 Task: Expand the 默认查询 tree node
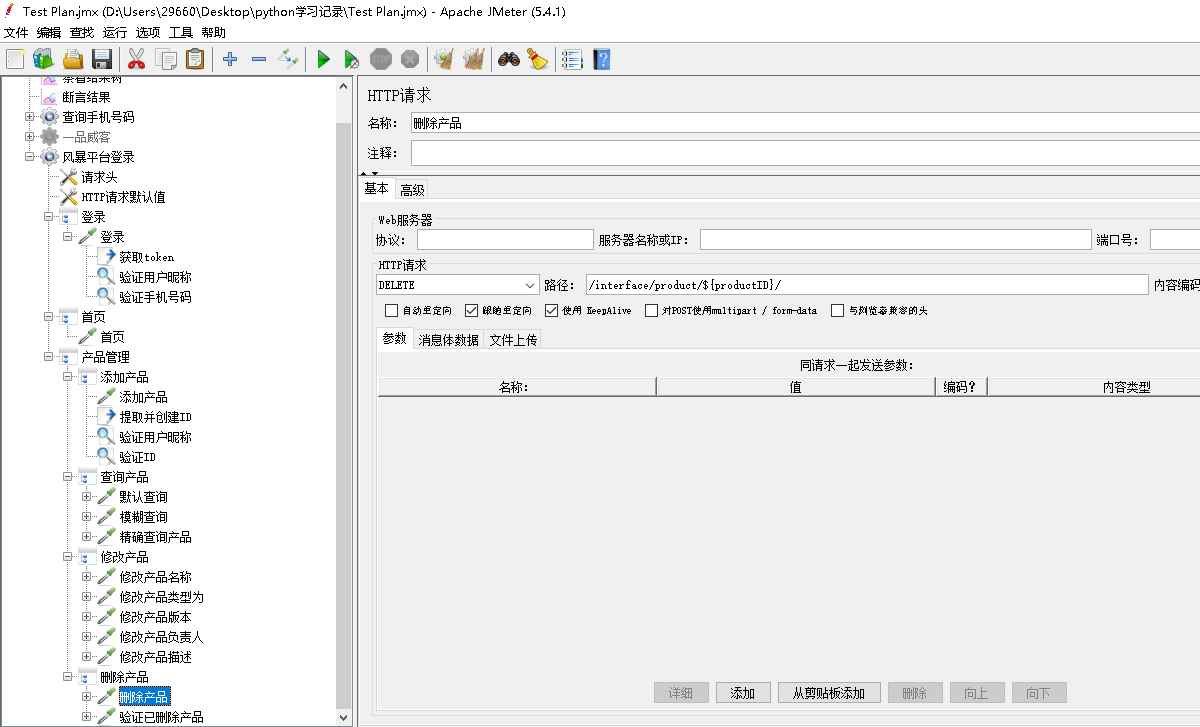pos(87,497)
